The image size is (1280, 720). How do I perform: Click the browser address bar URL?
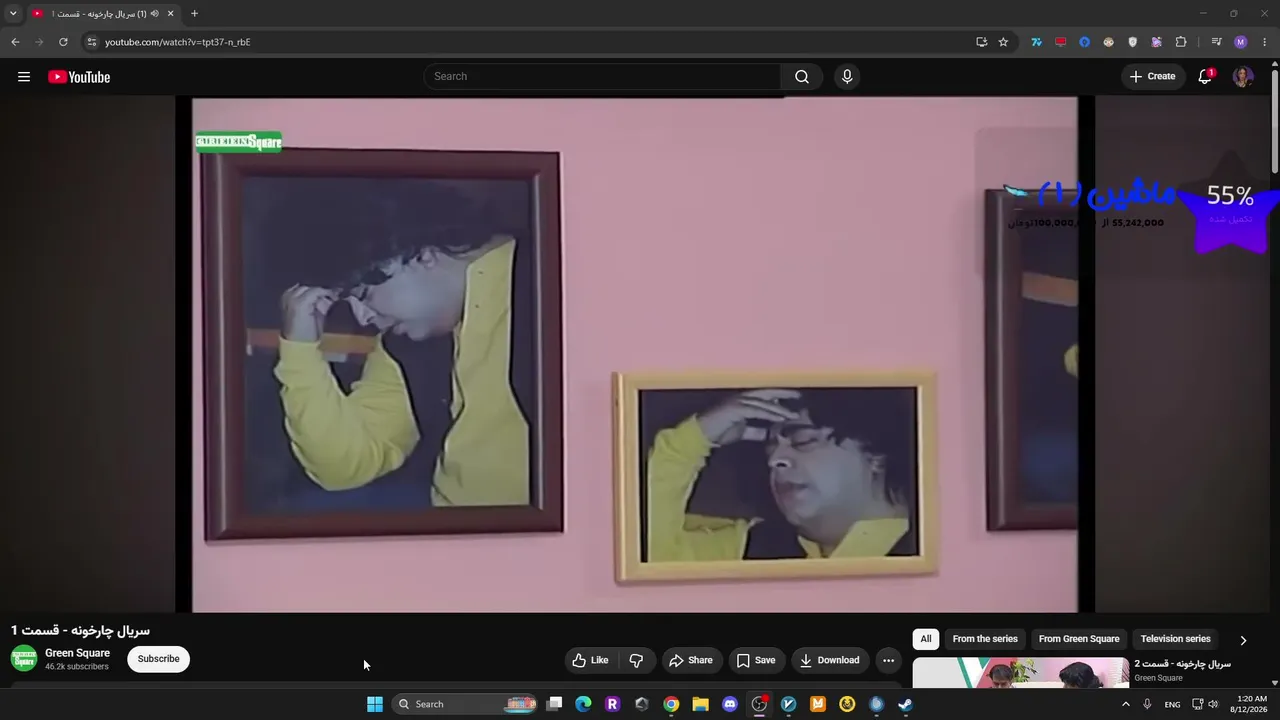(x=178, y=42)
